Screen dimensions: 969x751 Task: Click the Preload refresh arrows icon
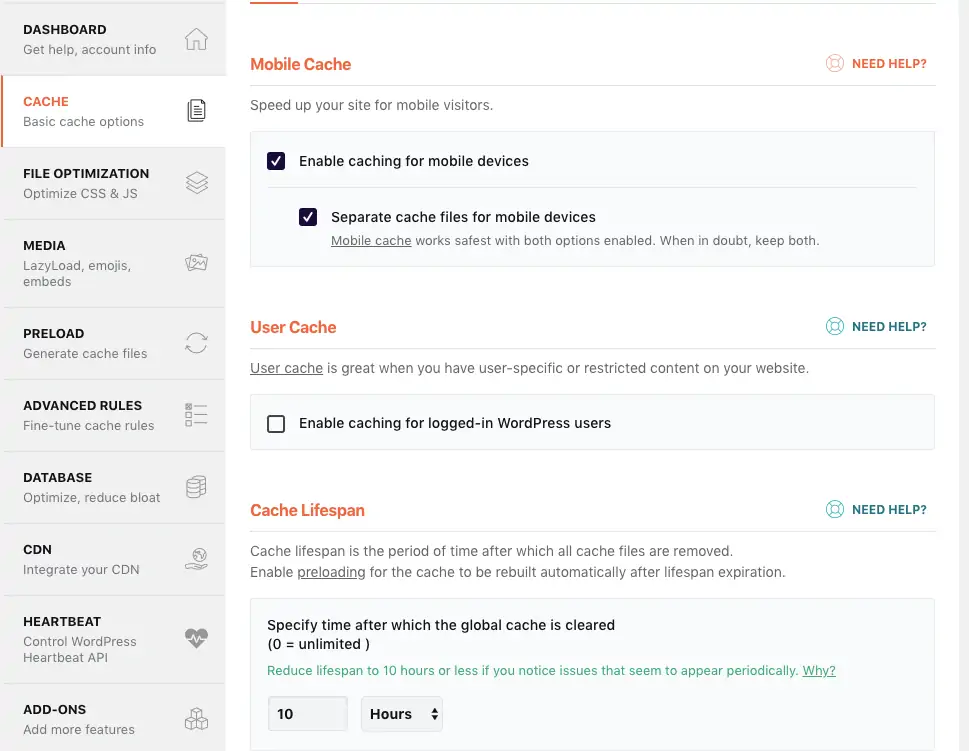pos(197,343)
